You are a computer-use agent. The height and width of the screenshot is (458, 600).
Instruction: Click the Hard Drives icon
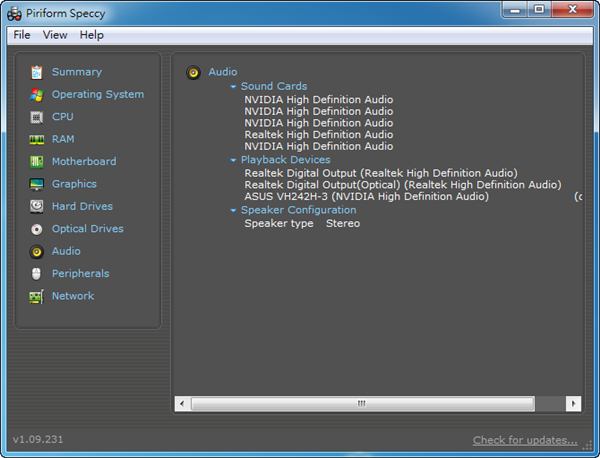click(x=37, y=207)
